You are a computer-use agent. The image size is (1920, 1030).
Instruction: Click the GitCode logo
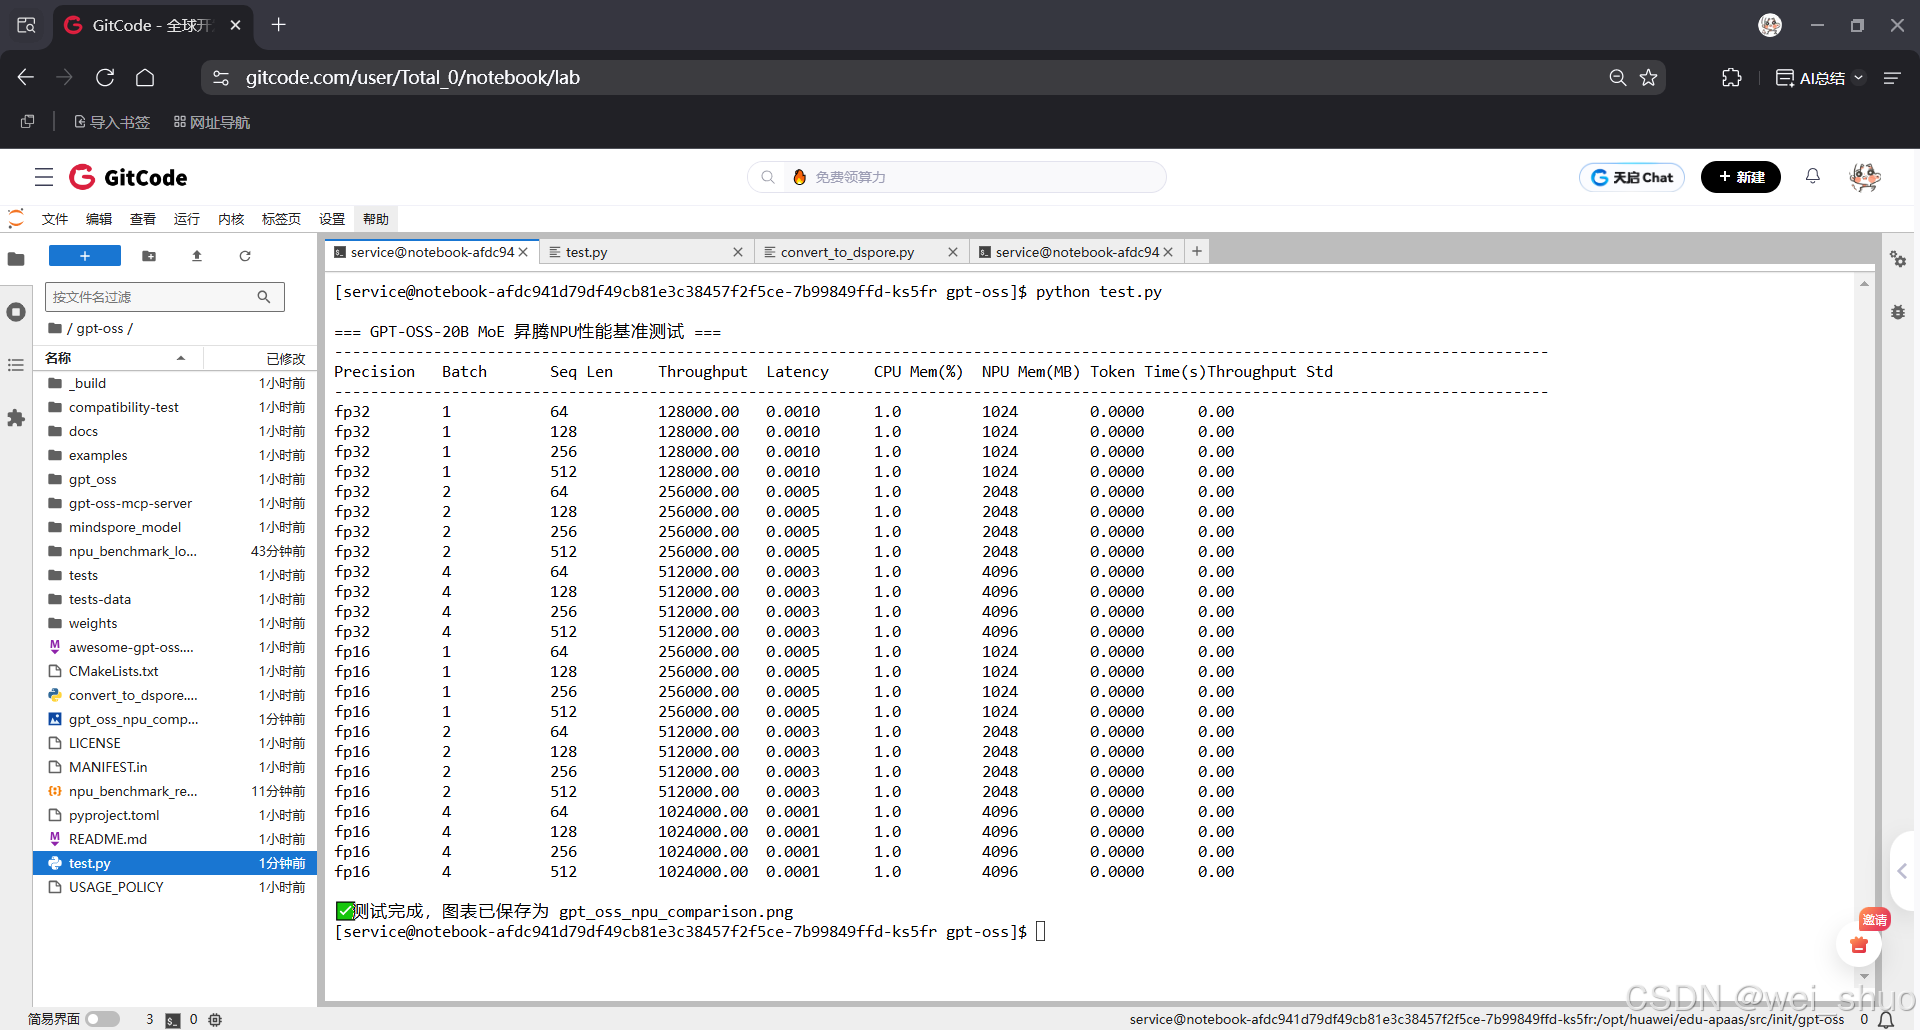(128, 177)
